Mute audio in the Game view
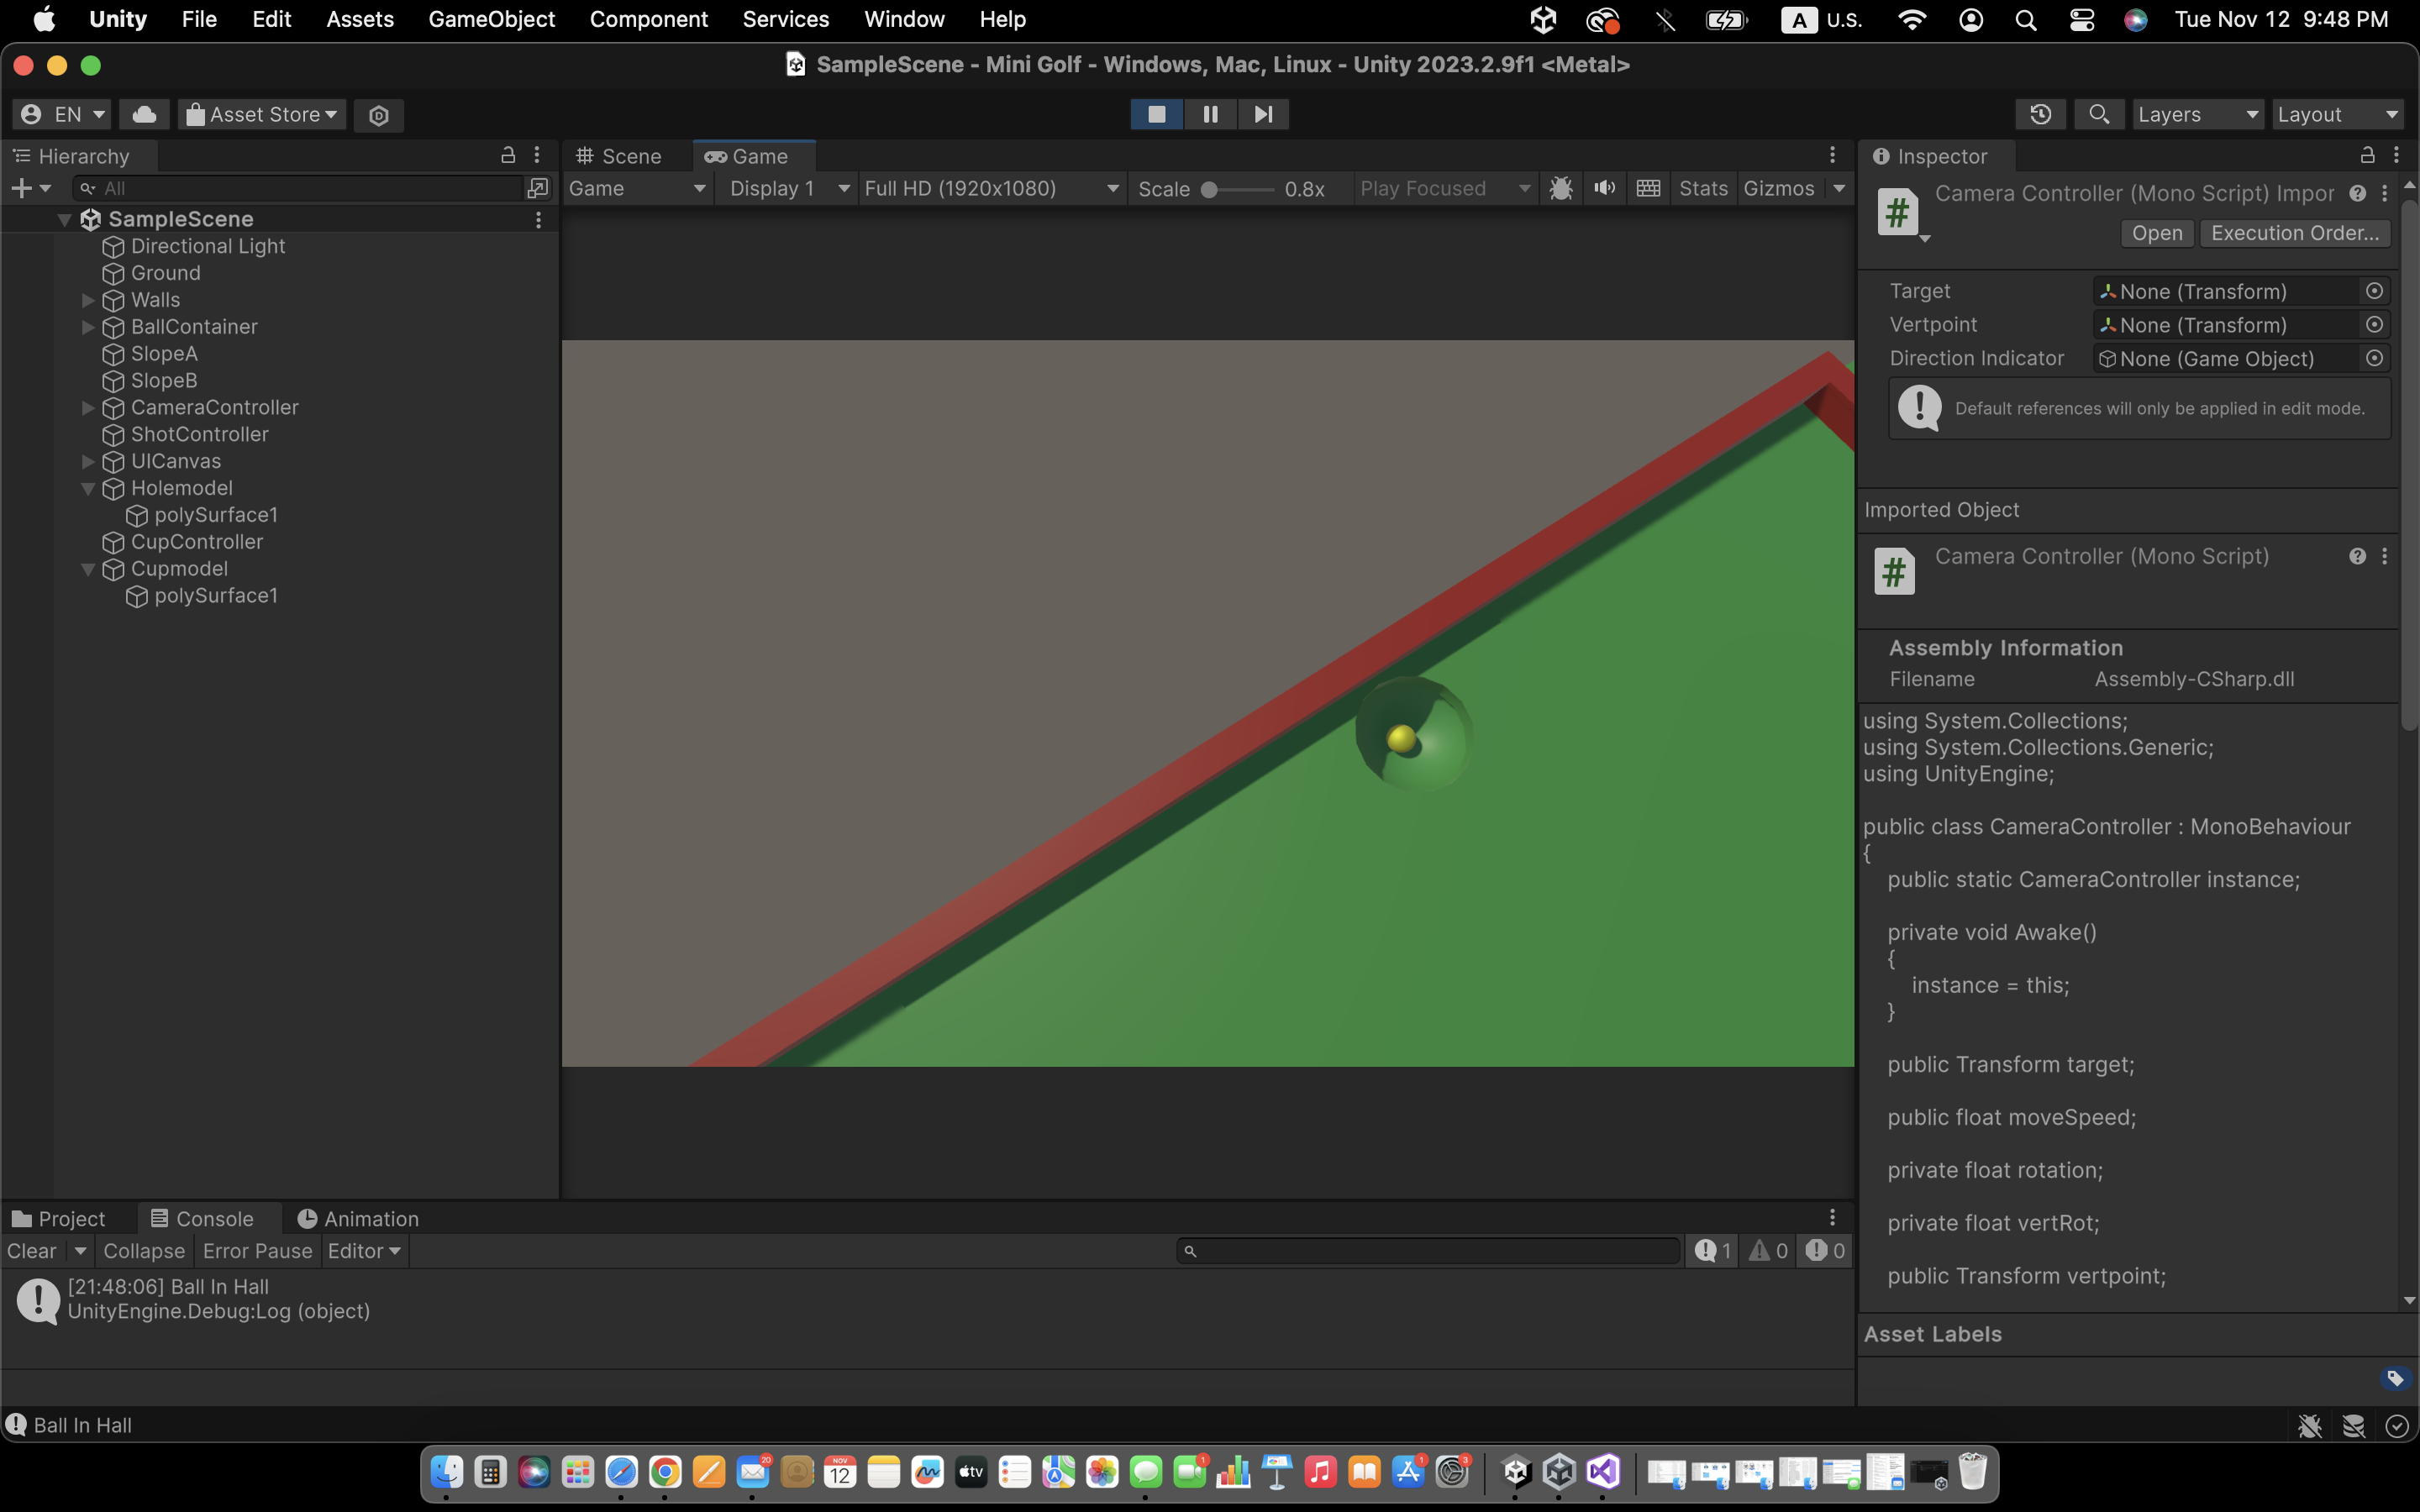This screenshot has width=2420, height=1512. coord(1604,188)
